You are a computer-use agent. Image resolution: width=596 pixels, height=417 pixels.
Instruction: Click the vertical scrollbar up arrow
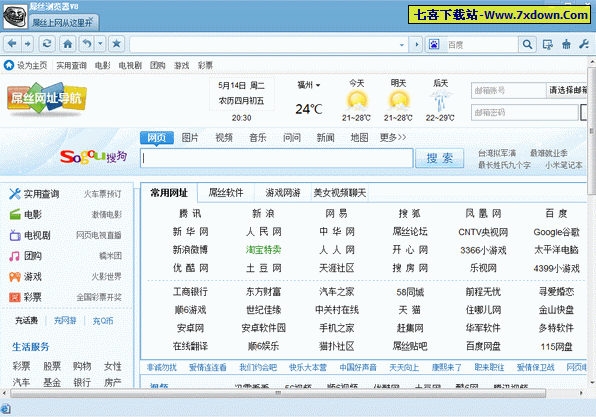point(592,62)
